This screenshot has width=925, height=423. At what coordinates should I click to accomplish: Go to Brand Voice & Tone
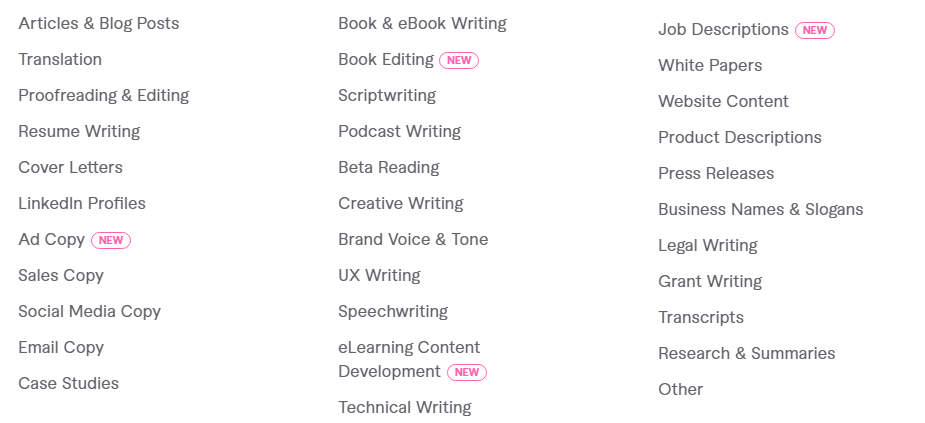413,240
